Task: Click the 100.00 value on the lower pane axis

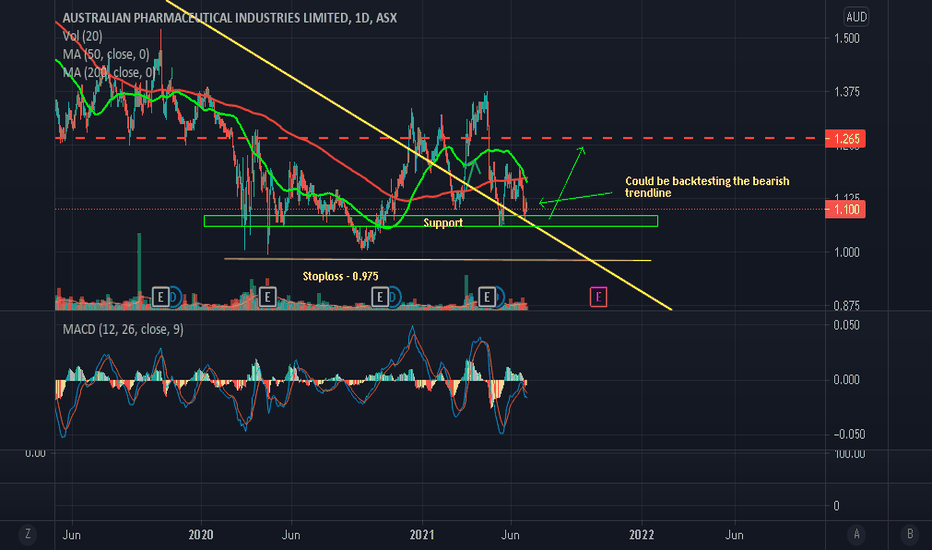Action: 849,454
